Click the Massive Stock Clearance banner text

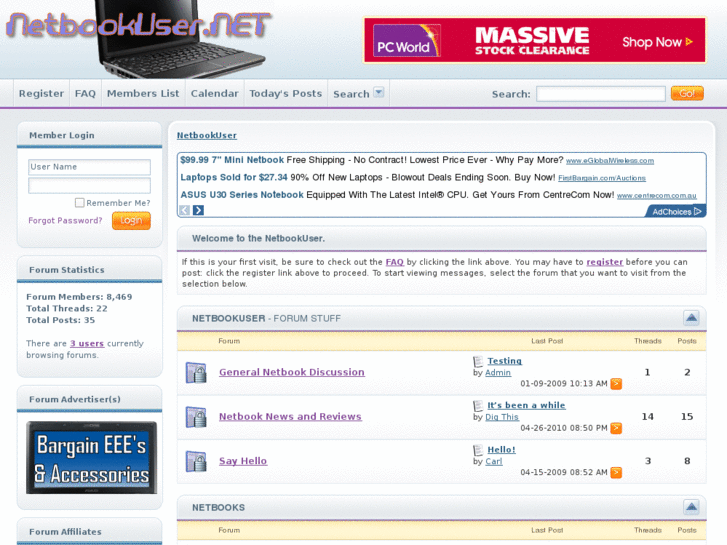[x=532, y=41]
